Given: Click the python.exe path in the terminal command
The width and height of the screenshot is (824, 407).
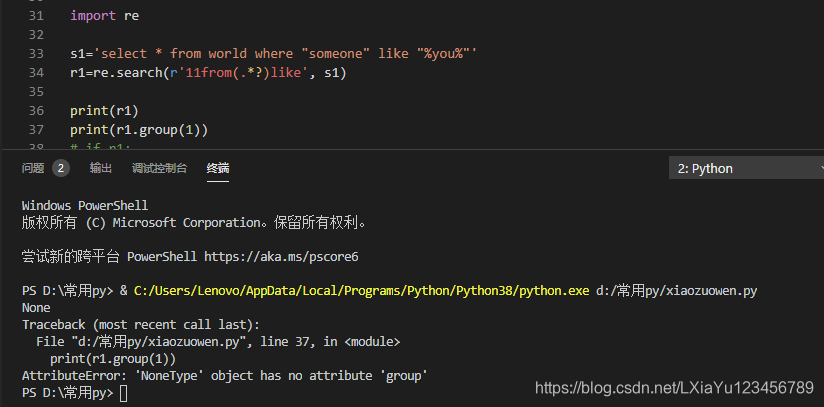Looking at the screenshot, I should [362, 291].
